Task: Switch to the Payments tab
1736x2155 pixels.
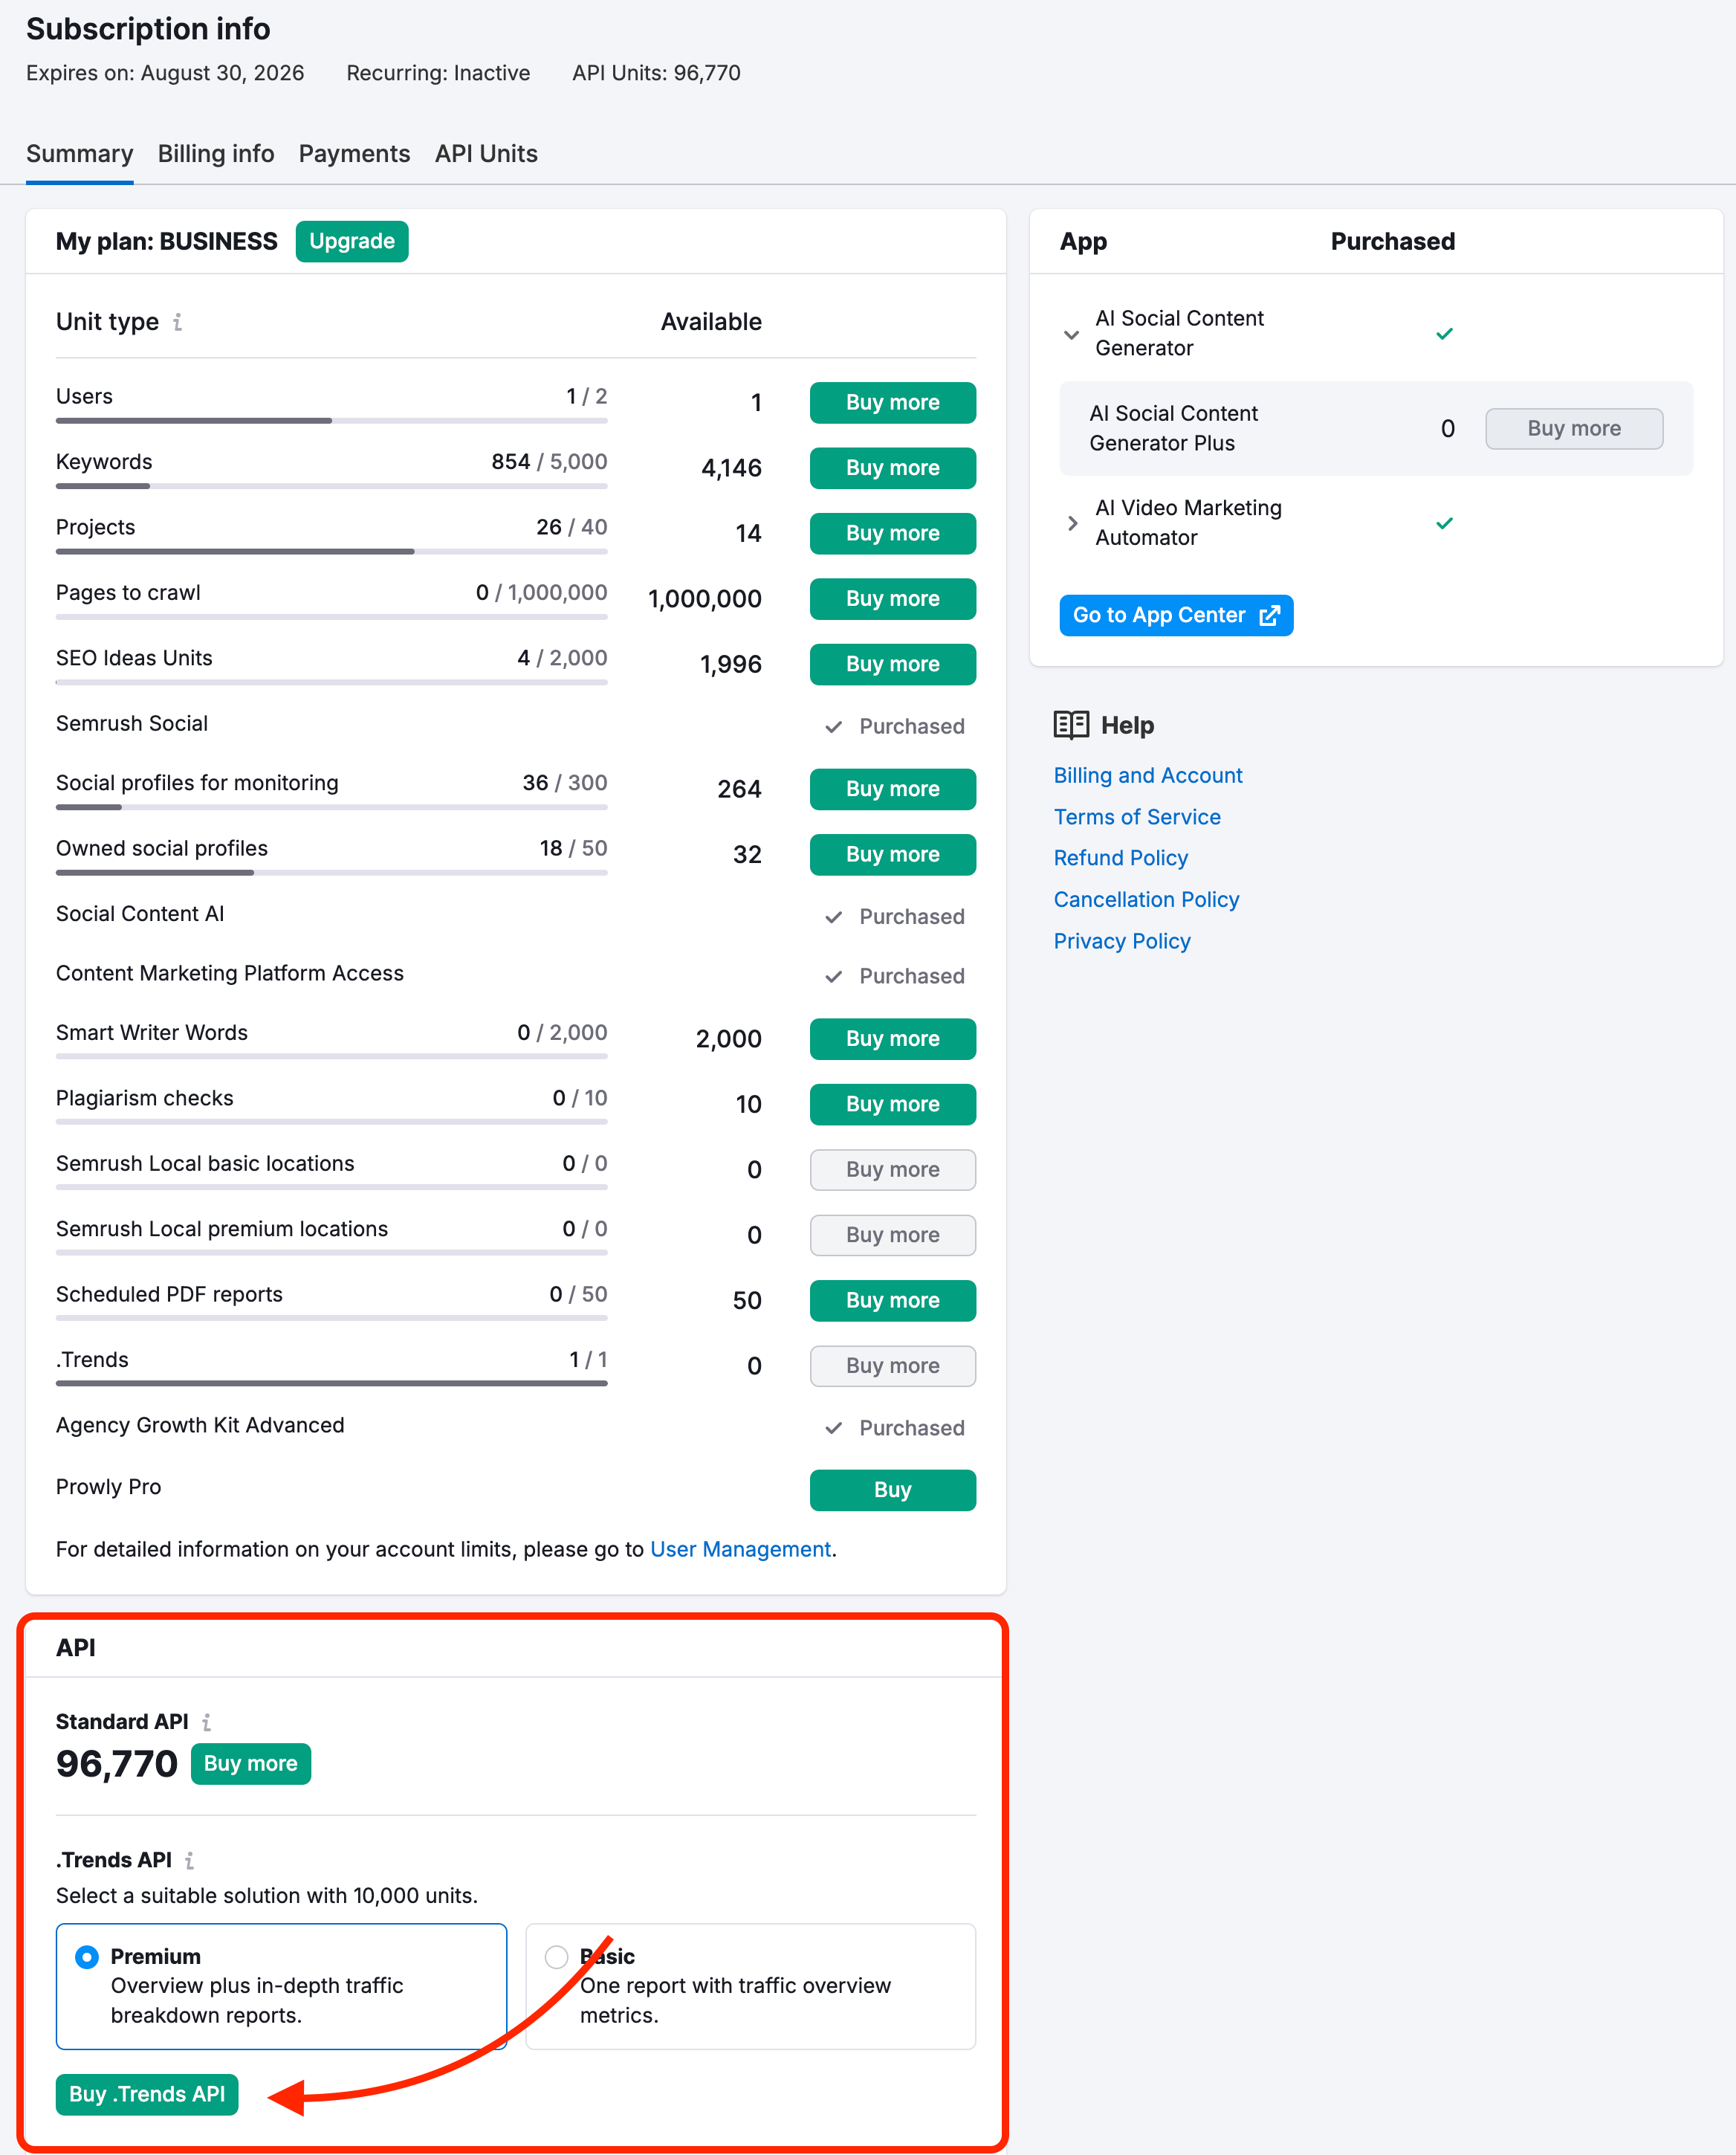Action: [x=354, y=153]
